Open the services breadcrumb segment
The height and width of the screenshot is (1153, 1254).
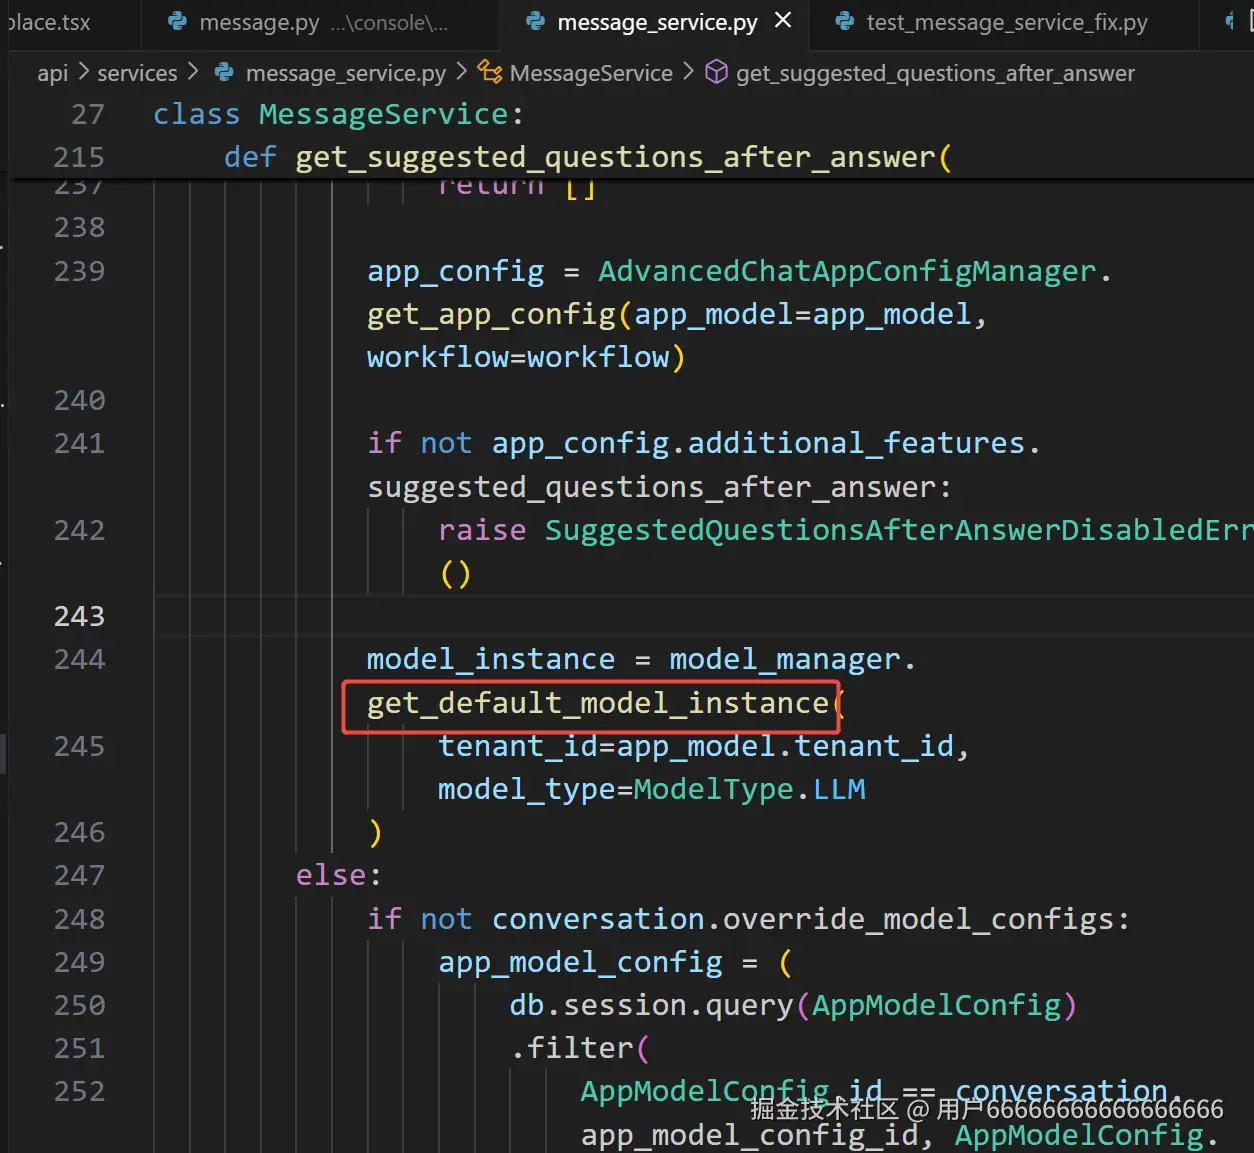[x=137, y=73]
